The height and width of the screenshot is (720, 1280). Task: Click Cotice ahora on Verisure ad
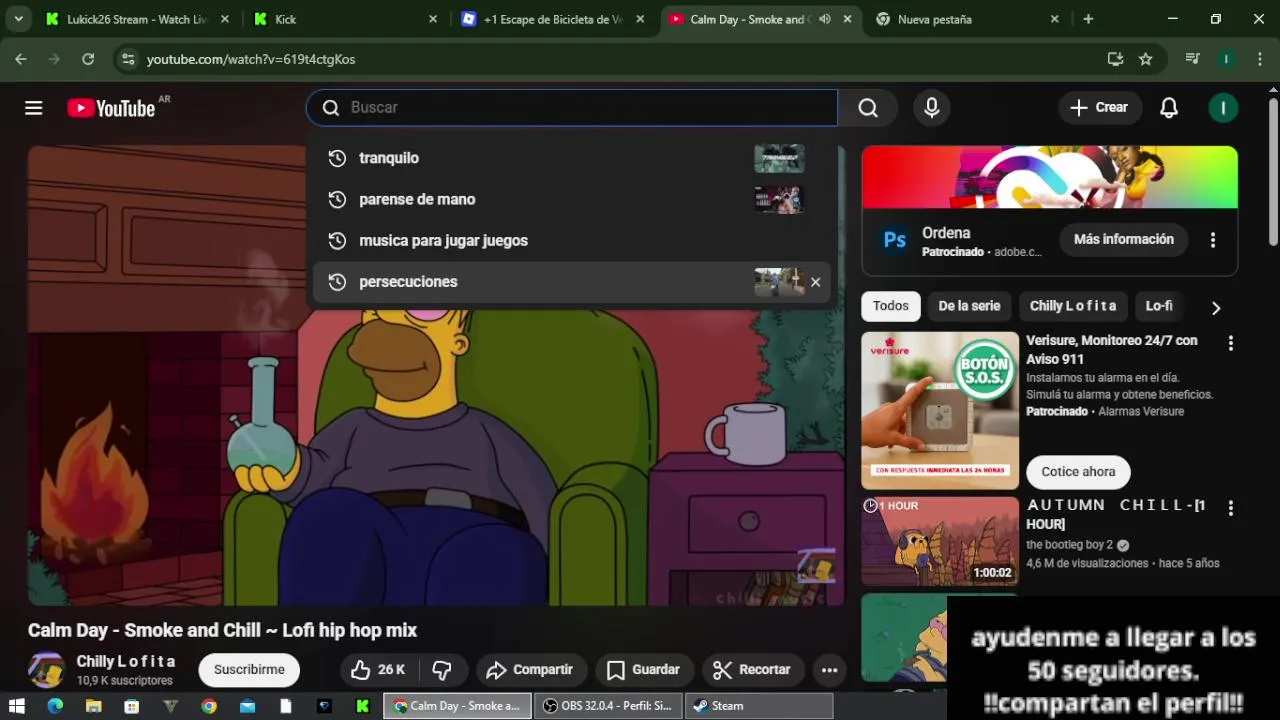coord(1078,472)
